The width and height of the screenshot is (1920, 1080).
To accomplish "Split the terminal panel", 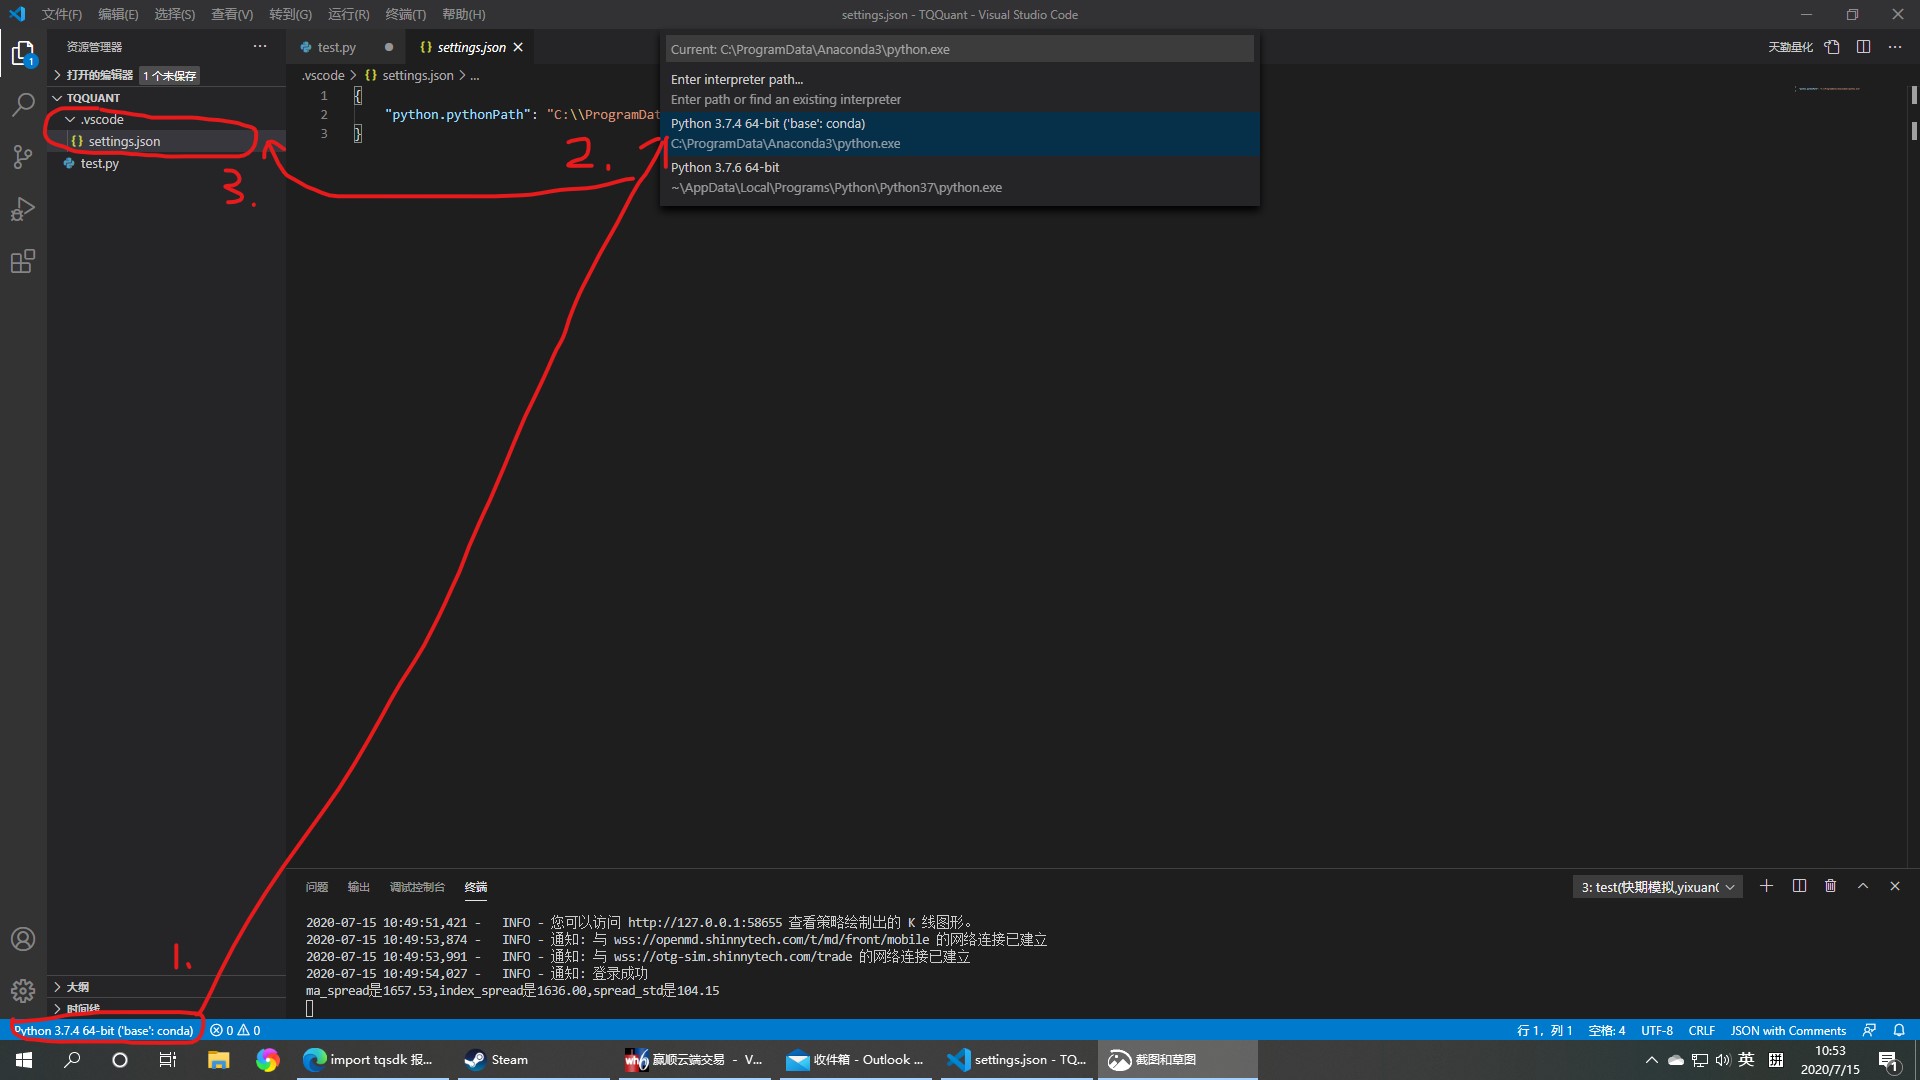I will coord(1799,886).
